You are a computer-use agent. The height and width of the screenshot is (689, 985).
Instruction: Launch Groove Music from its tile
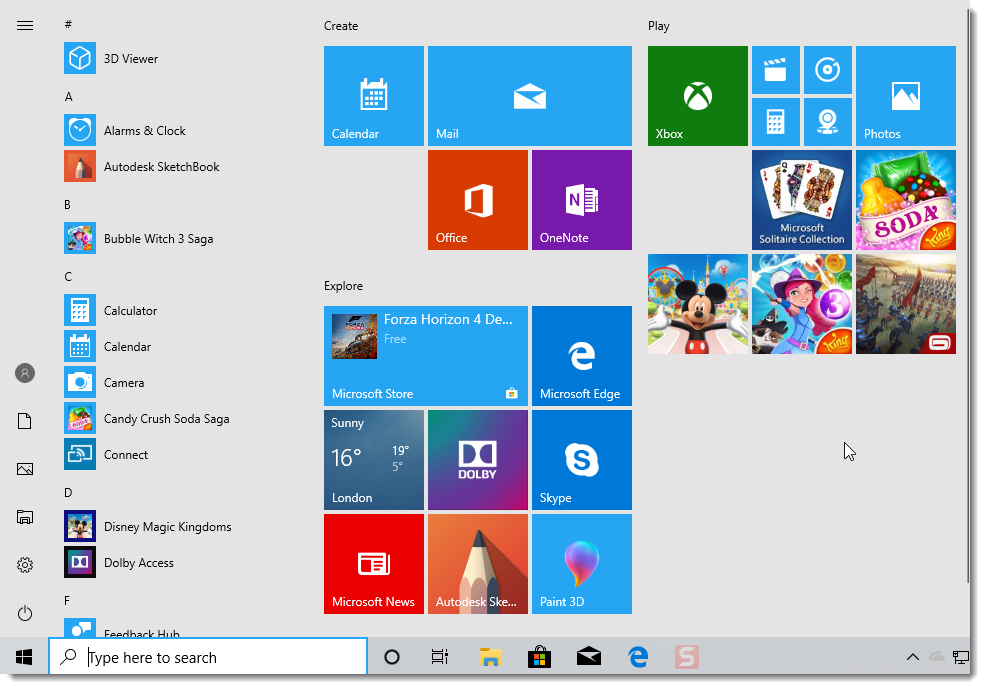(x=828, y=70)
